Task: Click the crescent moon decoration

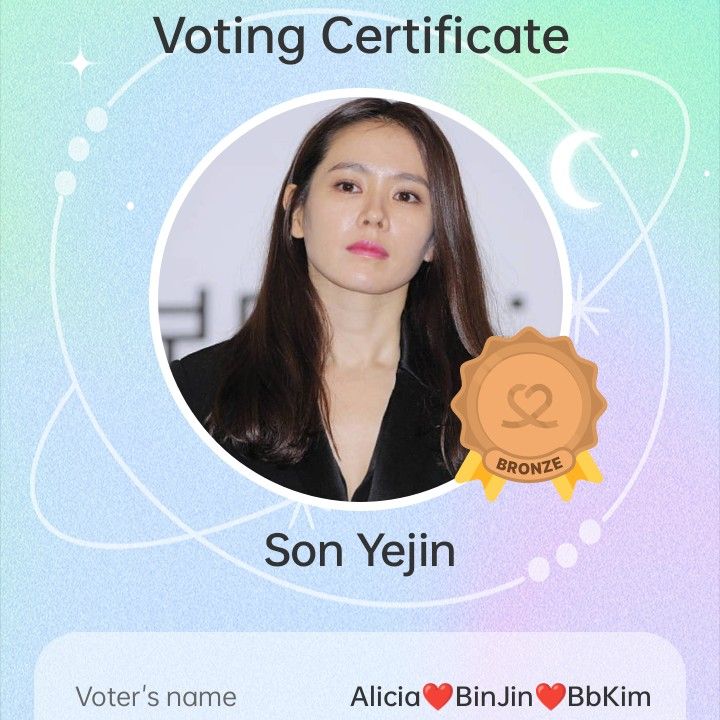Action: pos(575,169)
